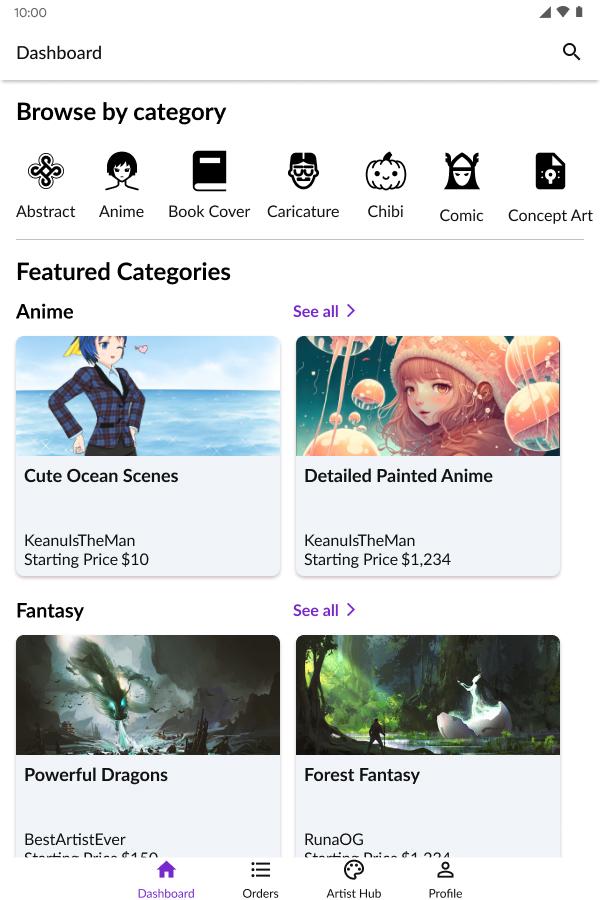
Task: Open the Dashboard home tab
Action: (166, 879)
